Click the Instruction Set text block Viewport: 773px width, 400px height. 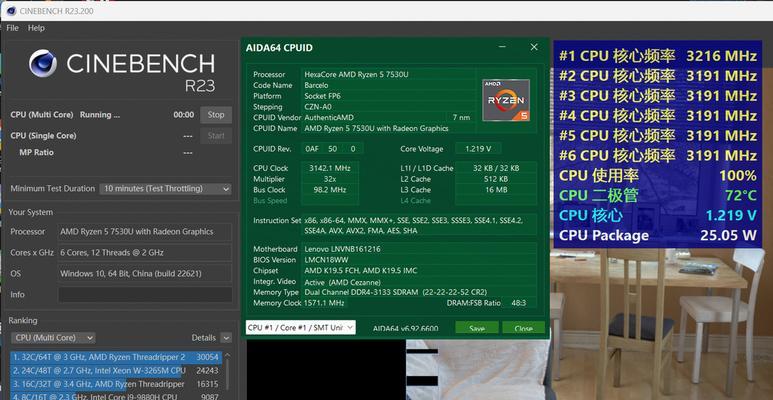pyautogui.click(x=414, y=225)
